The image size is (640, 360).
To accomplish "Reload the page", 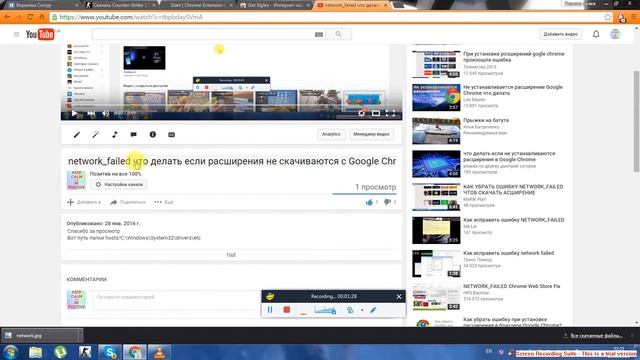I will [x=30, y=17].
